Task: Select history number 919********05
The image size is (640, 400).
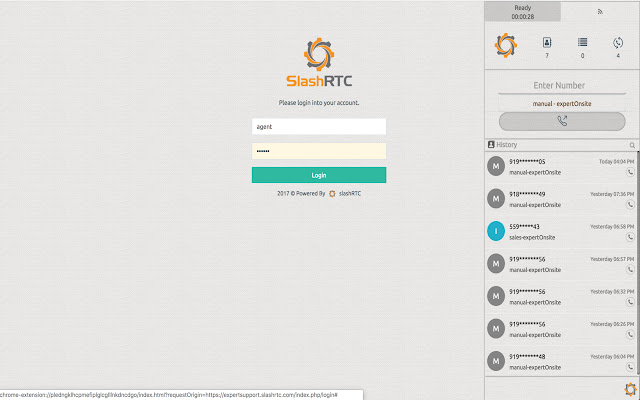Action: (x=527, y=162)
